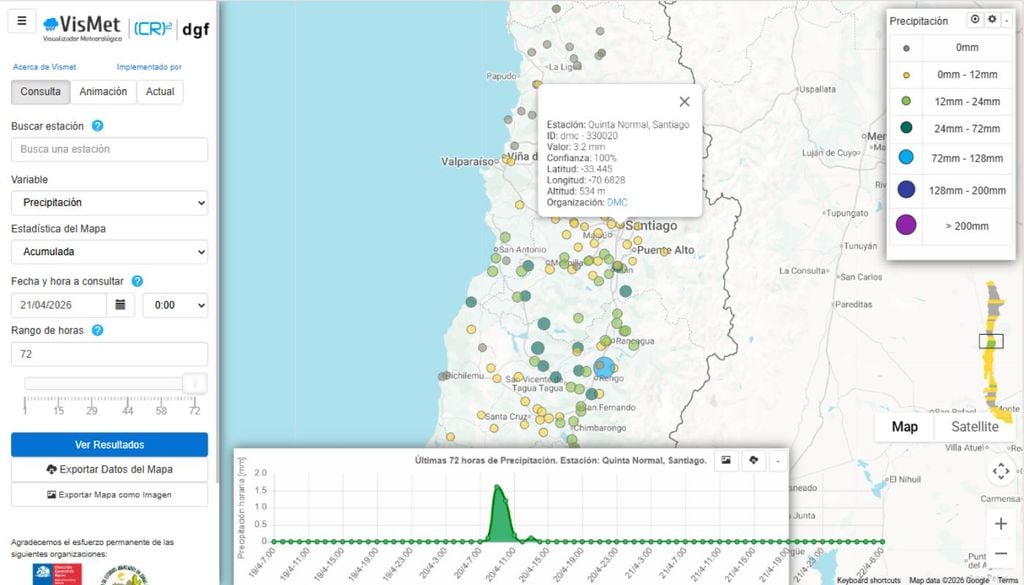Click the hour range slider handle
The height and width of the screenshot is (585, 1024).
tap(195, 383)
